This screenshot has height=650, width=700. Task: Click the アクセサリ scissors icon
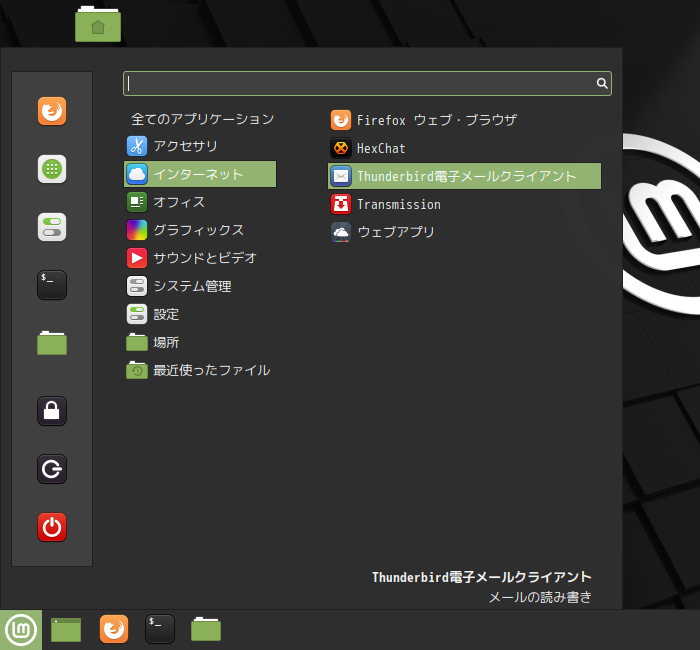(137, 146)
